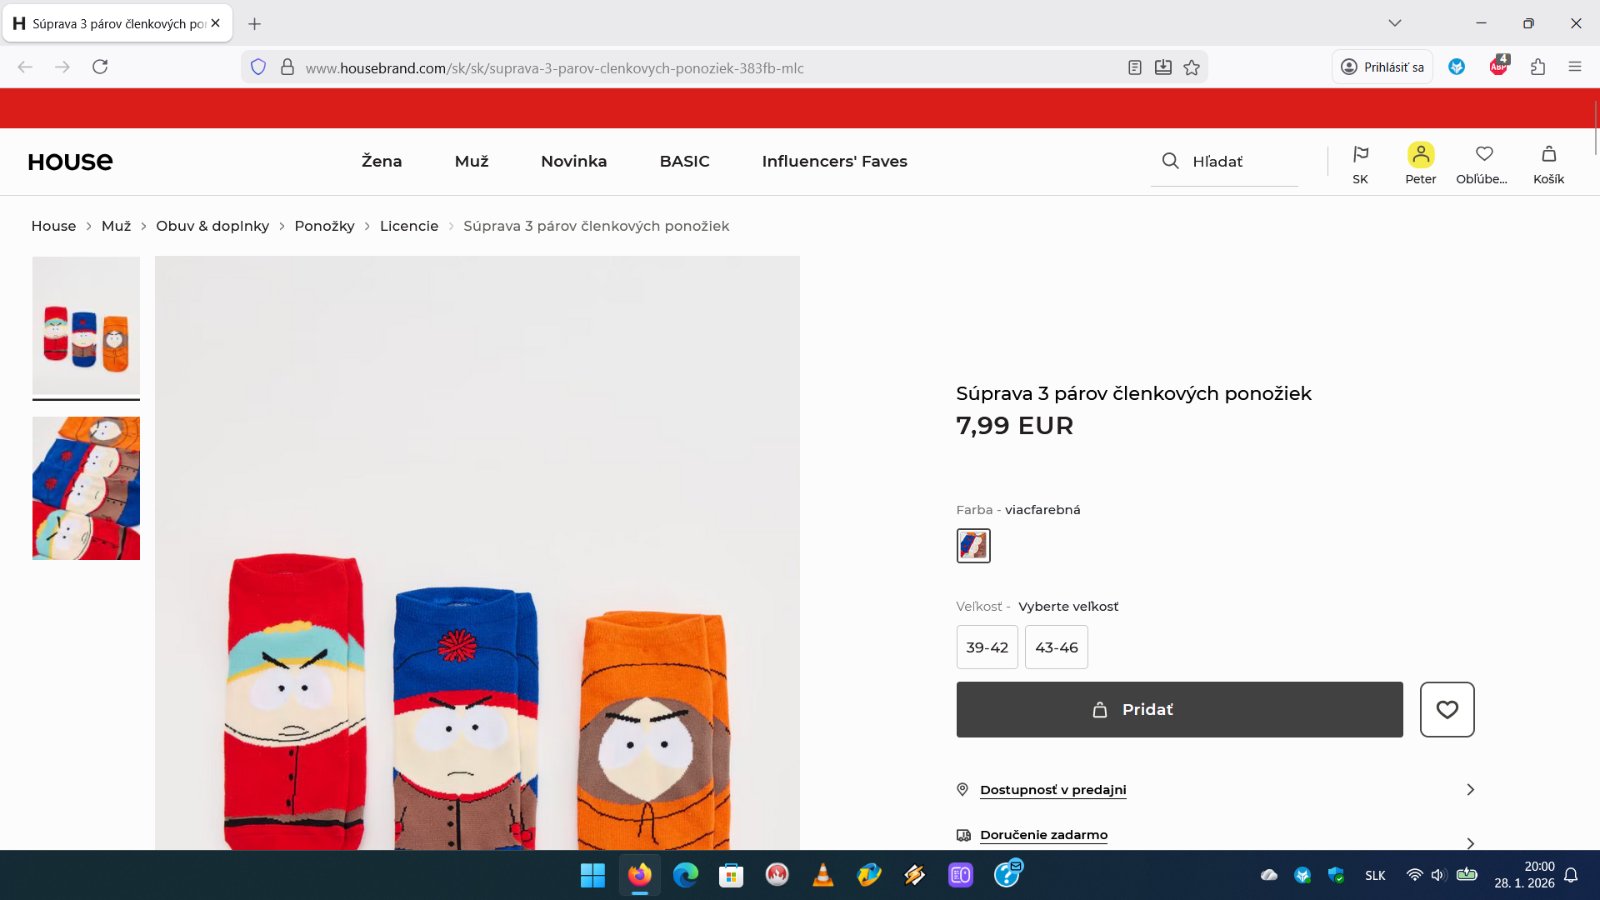This screenshot has width=1600, height=900.
Task: Open Peter's account profile icon
Action: click(x=1420, y=155)
